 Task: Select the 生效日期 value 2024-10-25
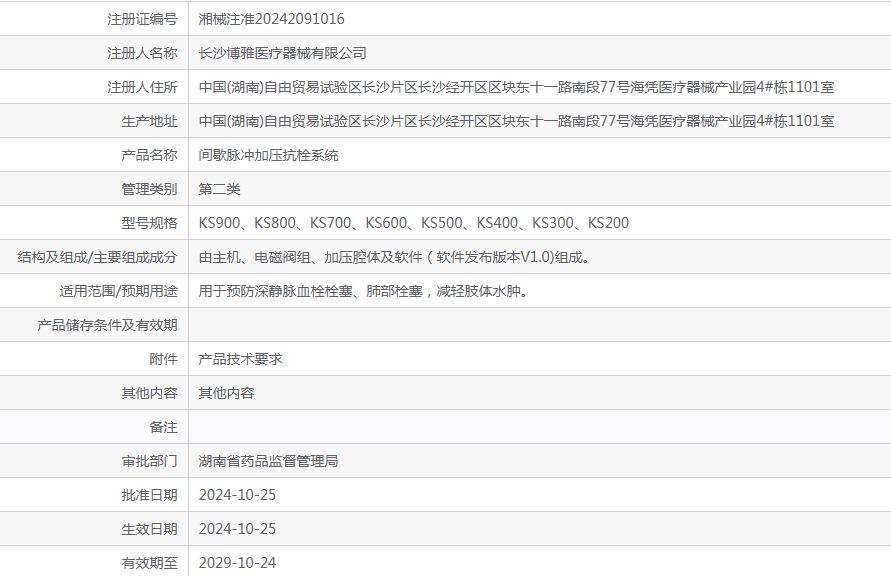237,529
